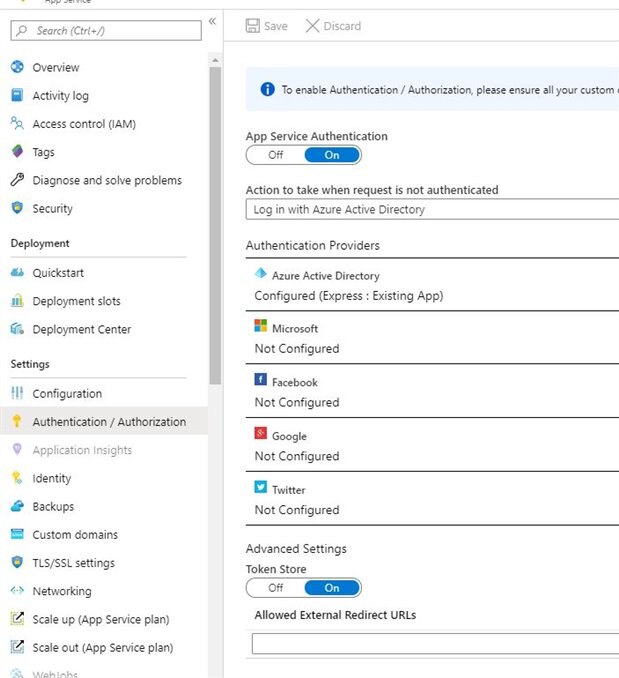Turn App Service Authentication Off
Viewport: 619px width, 678px height.
tap(276, 155)
